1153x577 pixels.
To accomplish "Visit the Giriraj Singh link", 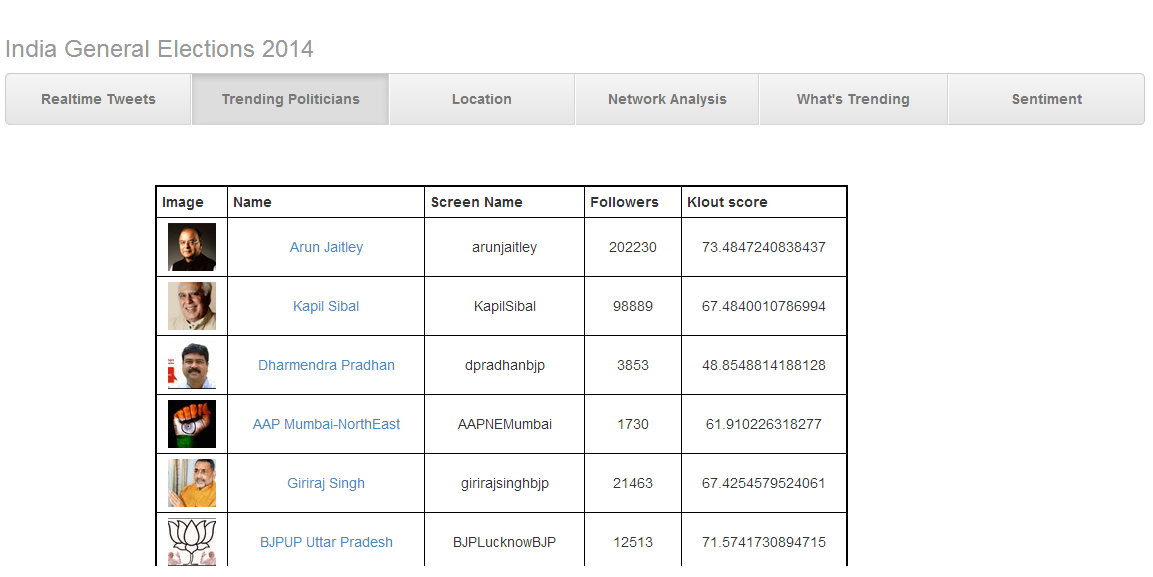I will [x=326, y=483].
